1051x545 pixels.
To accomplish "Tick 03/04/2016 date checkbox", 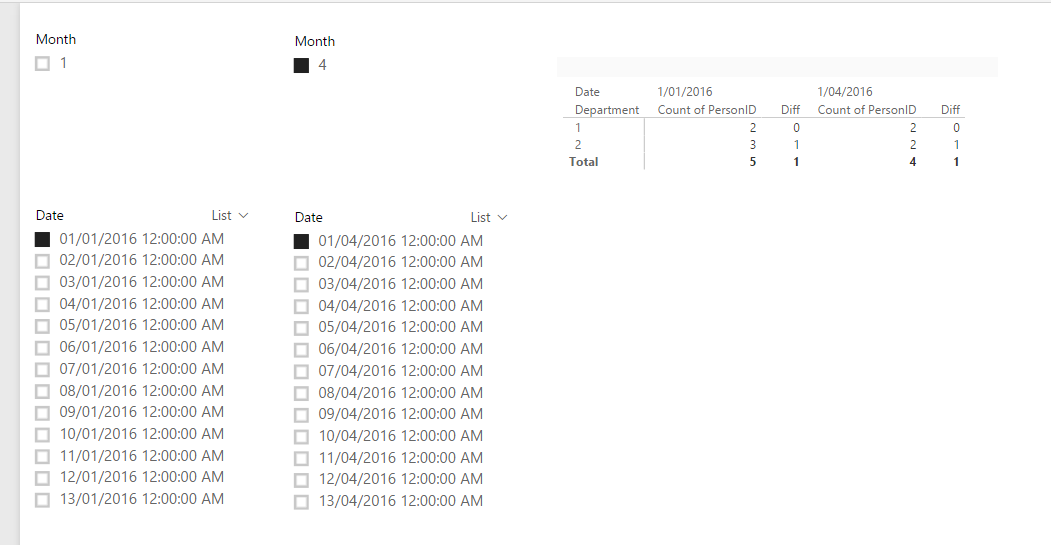I will point(302,285).
